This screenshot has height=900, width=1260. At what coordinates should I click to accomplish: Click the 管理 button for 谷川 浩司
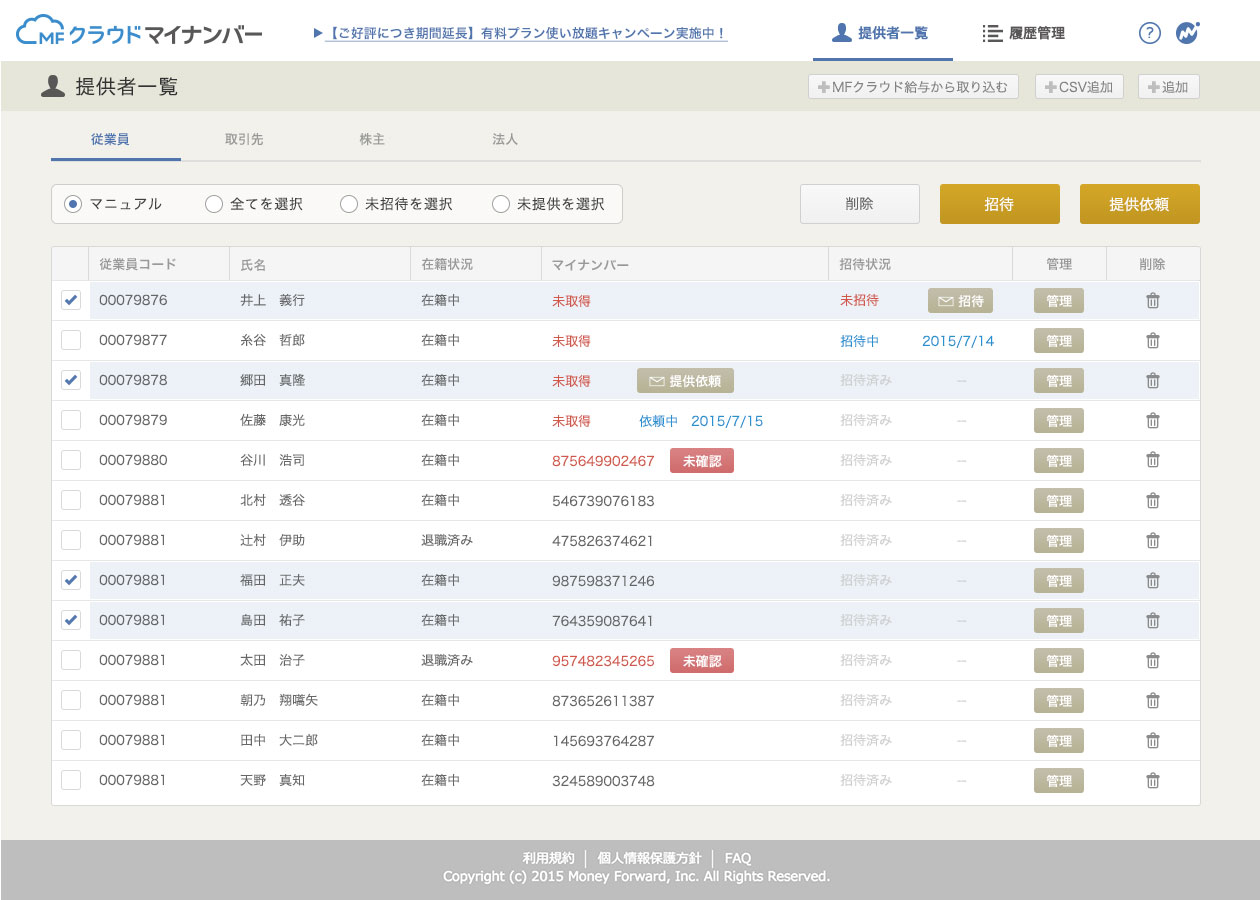pos(1058,460)
